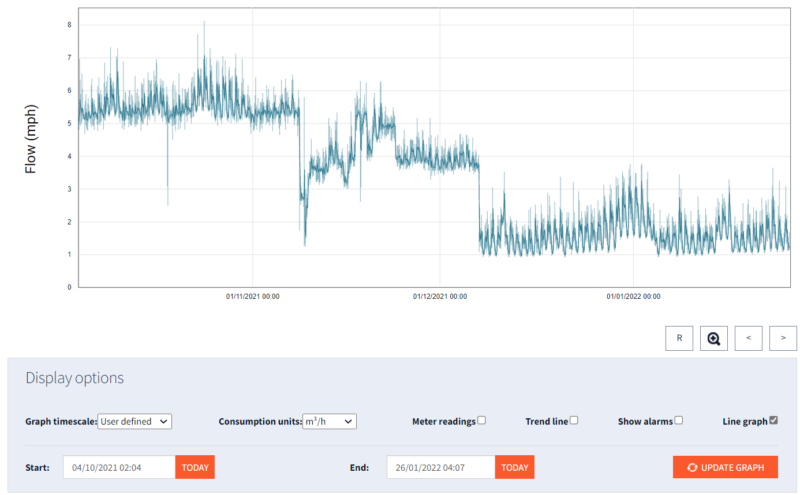Focus the End date input field
This screenshot has height=495, width=800.
point(439,467)
